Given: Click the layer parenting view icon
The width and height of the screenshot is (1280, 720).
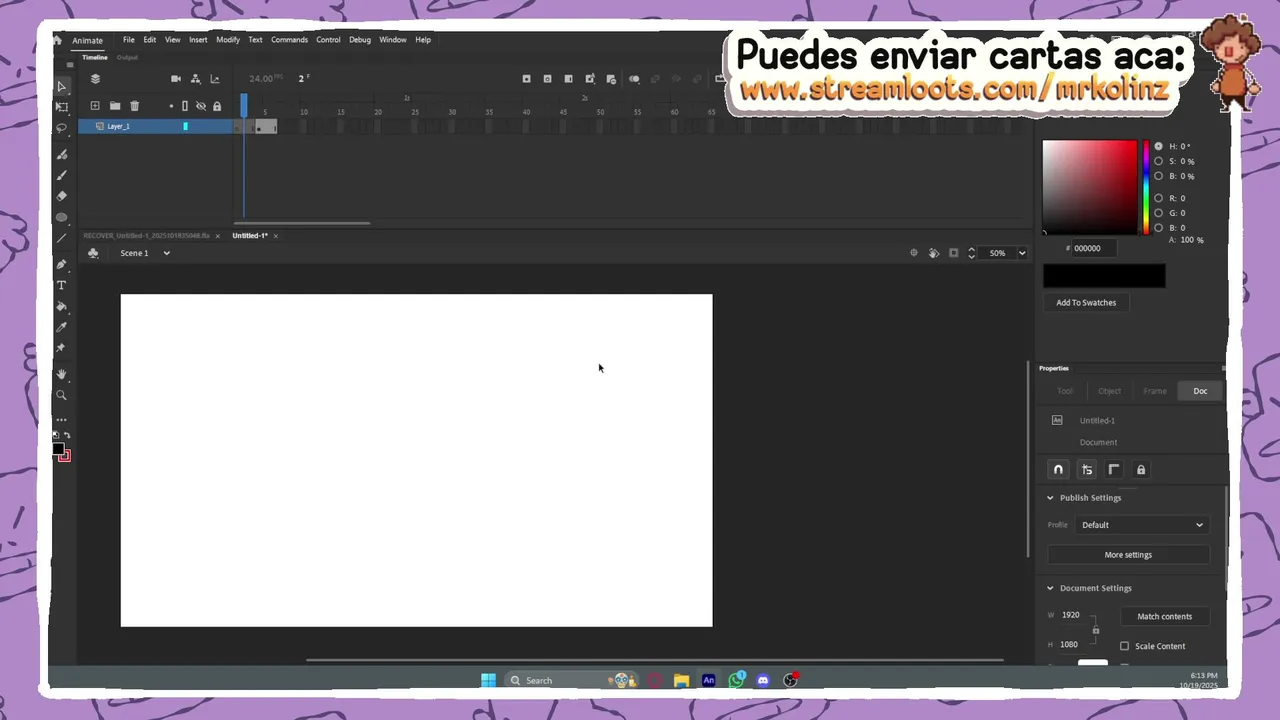Looking at the screenshot, I should [x=195, y=79].
